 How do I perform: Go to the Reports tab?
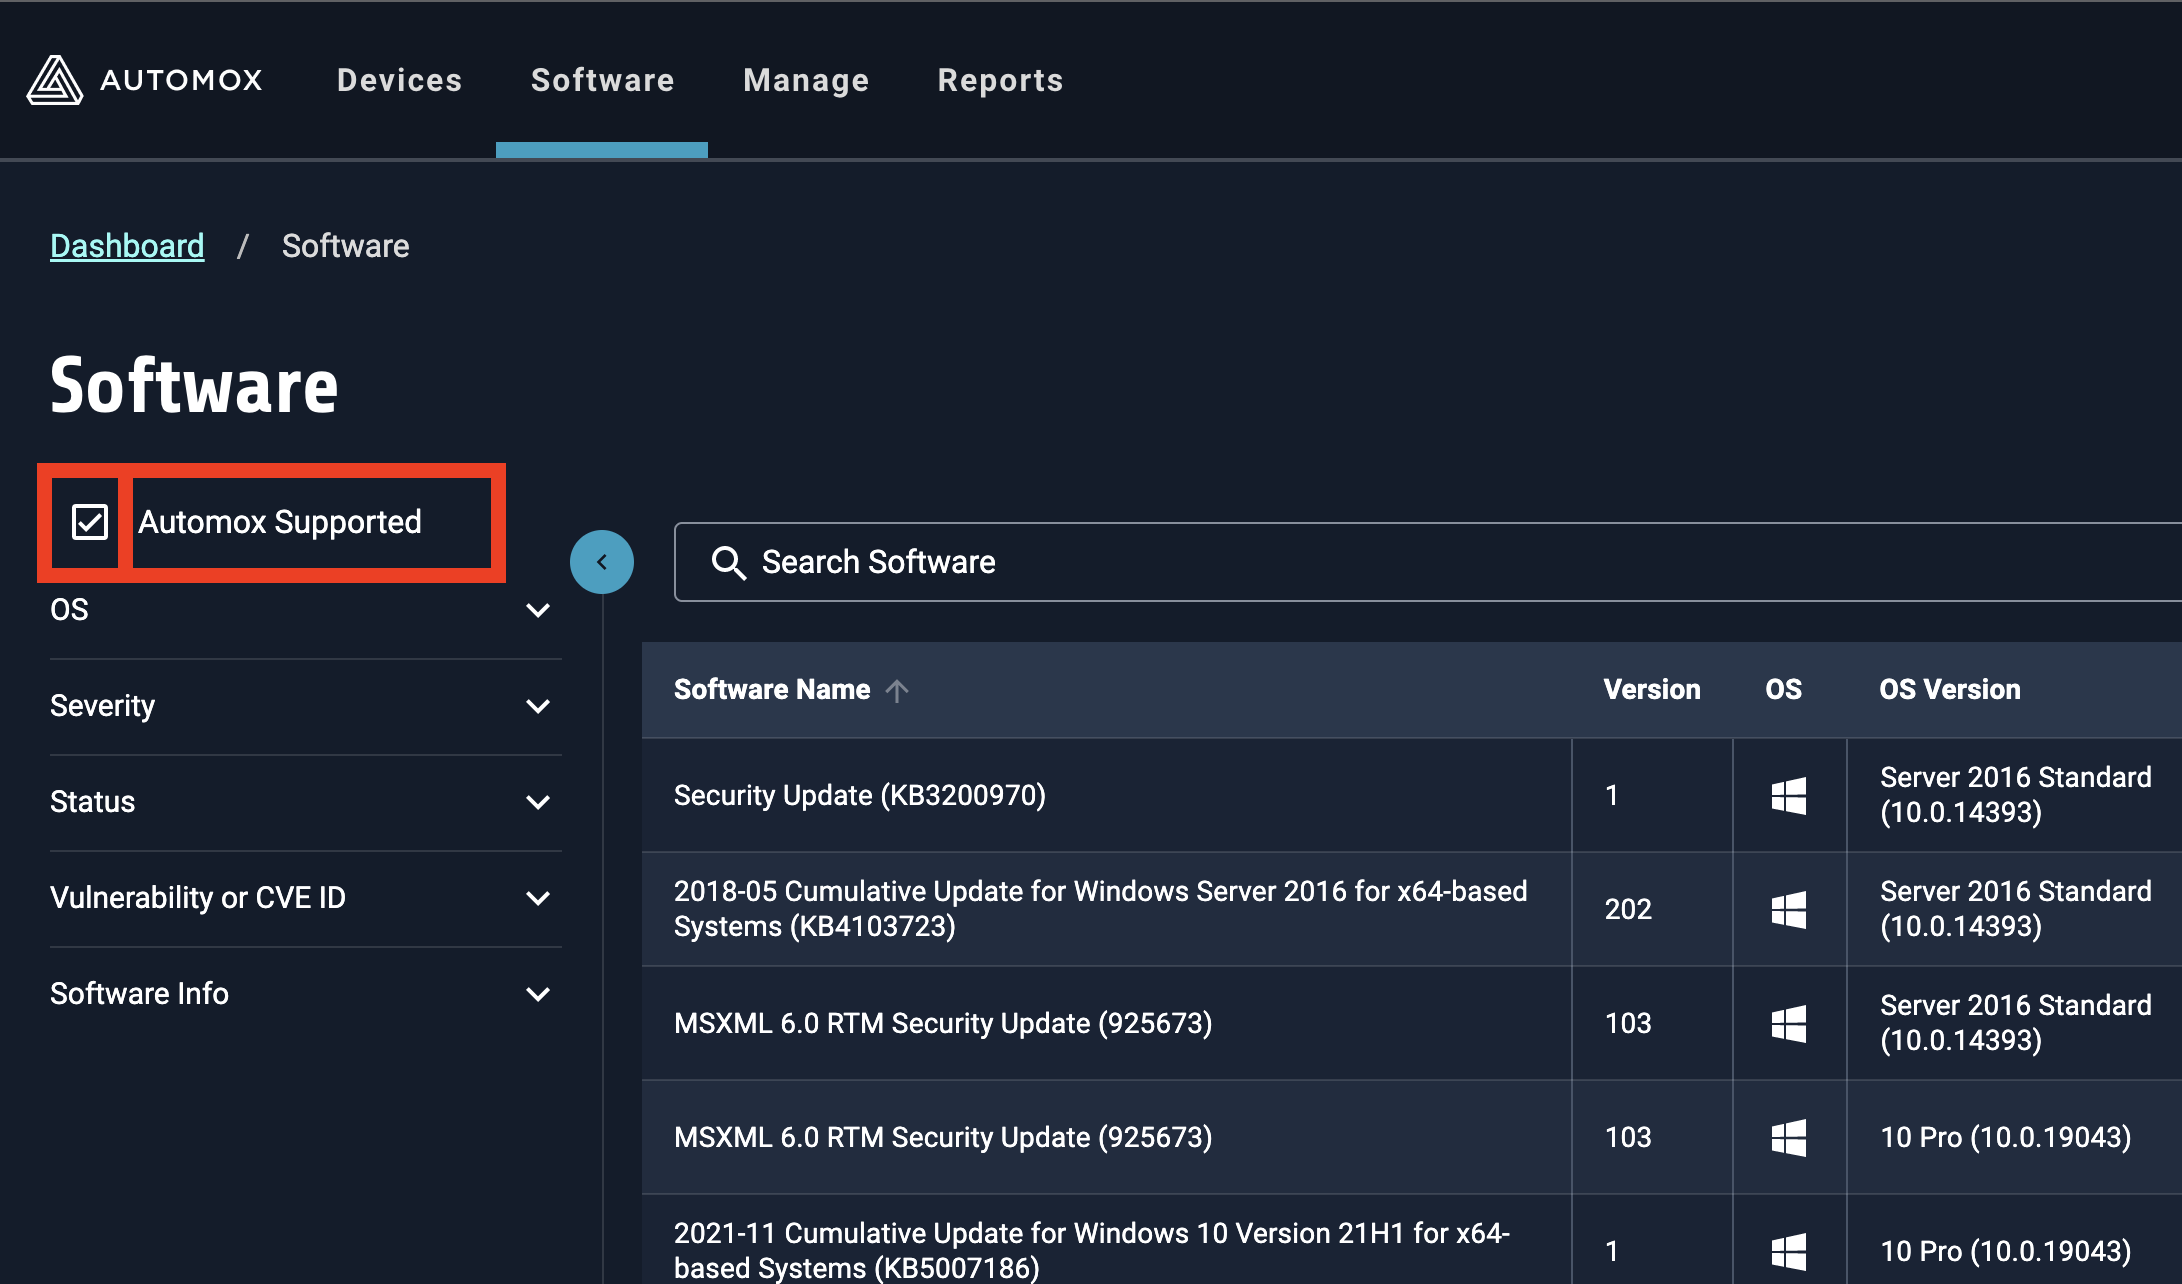coord(1000,80)
